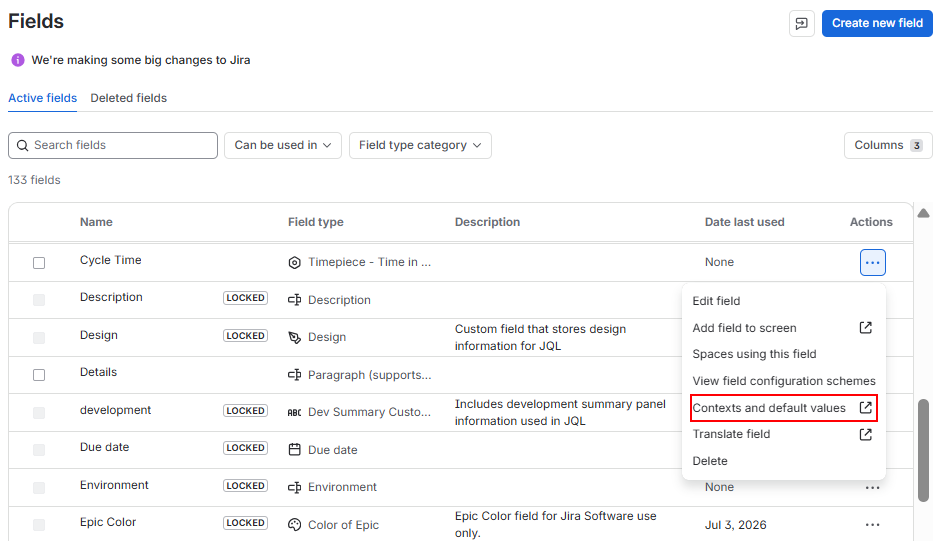
Task: Tick the Details row checkbox
Action: tap(39, 375)
